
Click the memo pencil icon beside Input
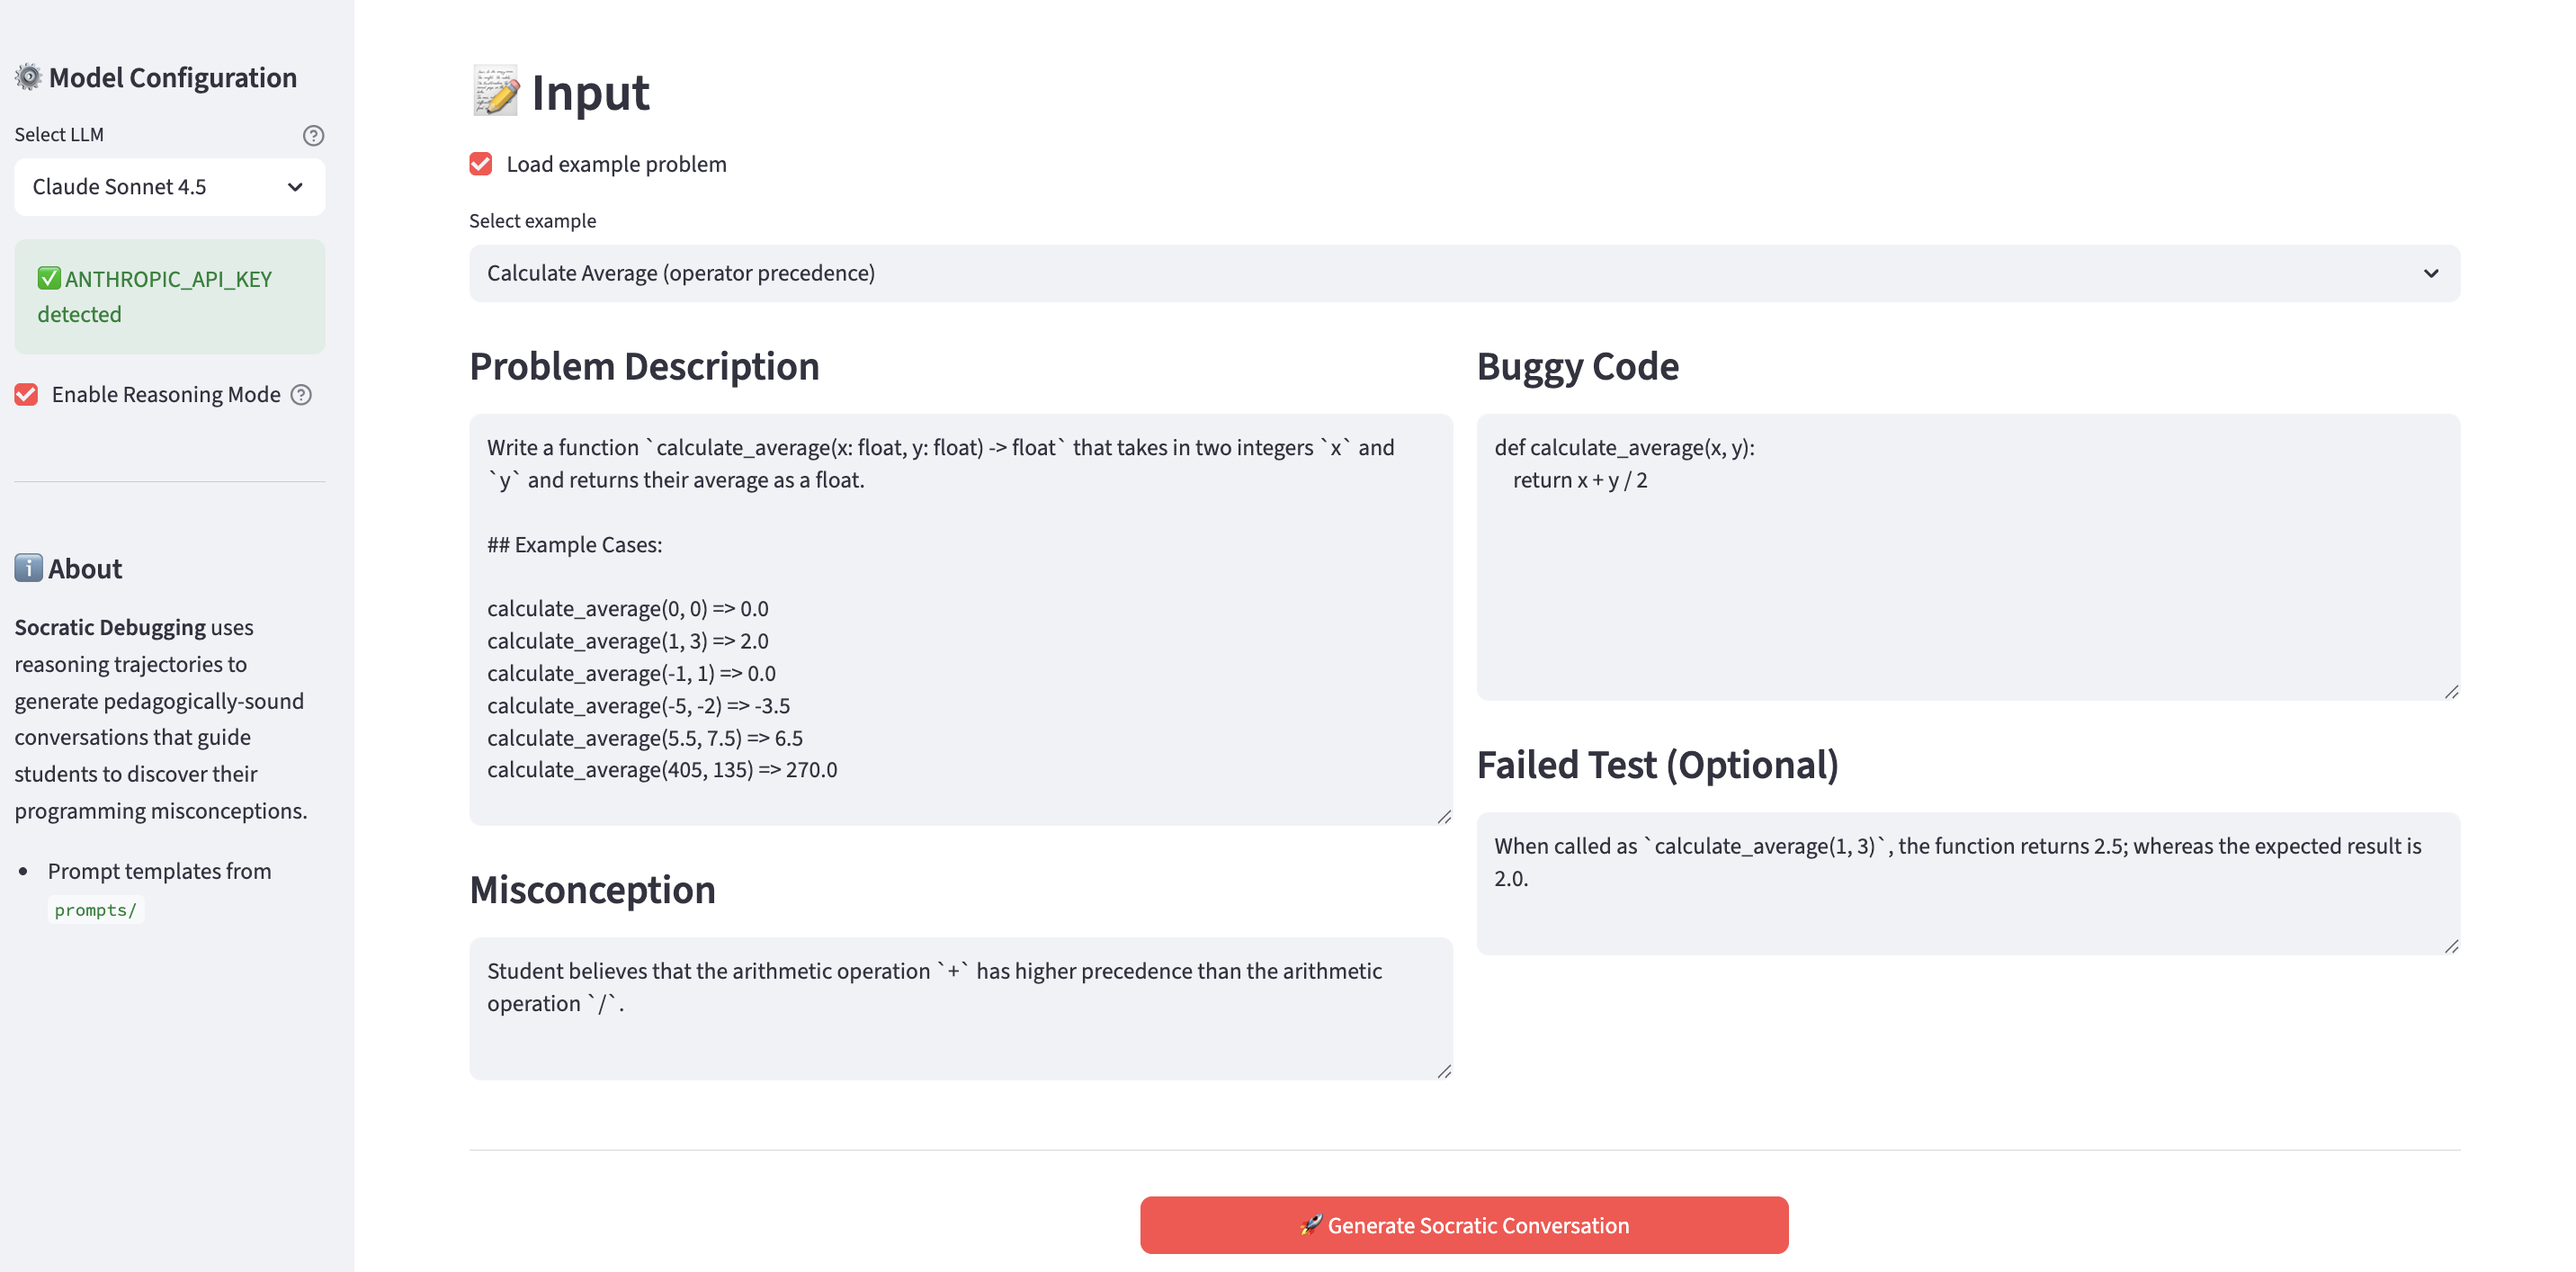tap(495, 92)
